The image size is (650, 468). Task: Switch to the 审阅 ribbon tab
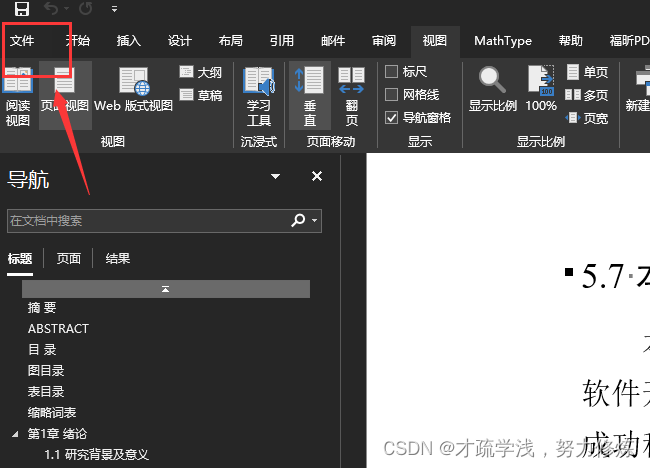coord(384,41)
